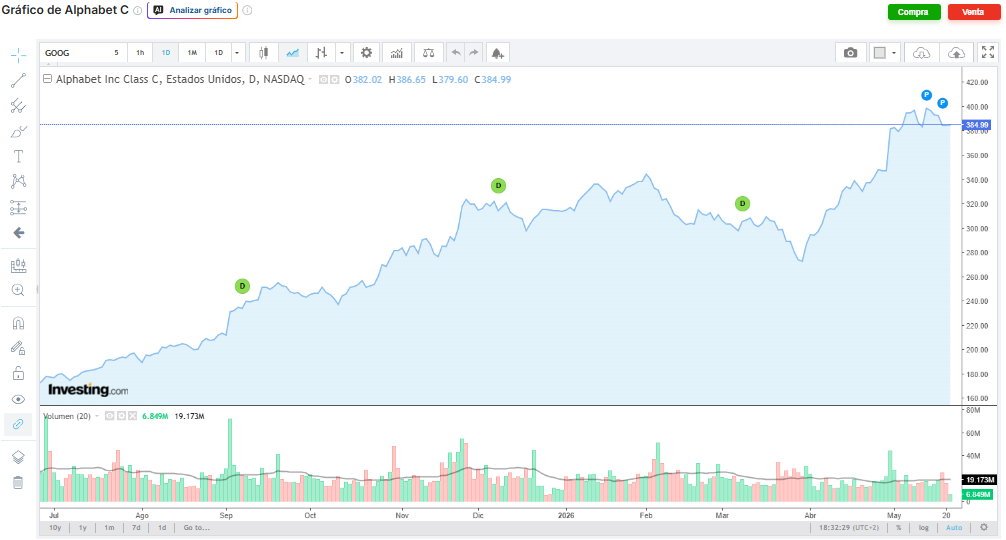Select the crosshair cursor tool
The image size is (1006, 540).
click(19, 55)
